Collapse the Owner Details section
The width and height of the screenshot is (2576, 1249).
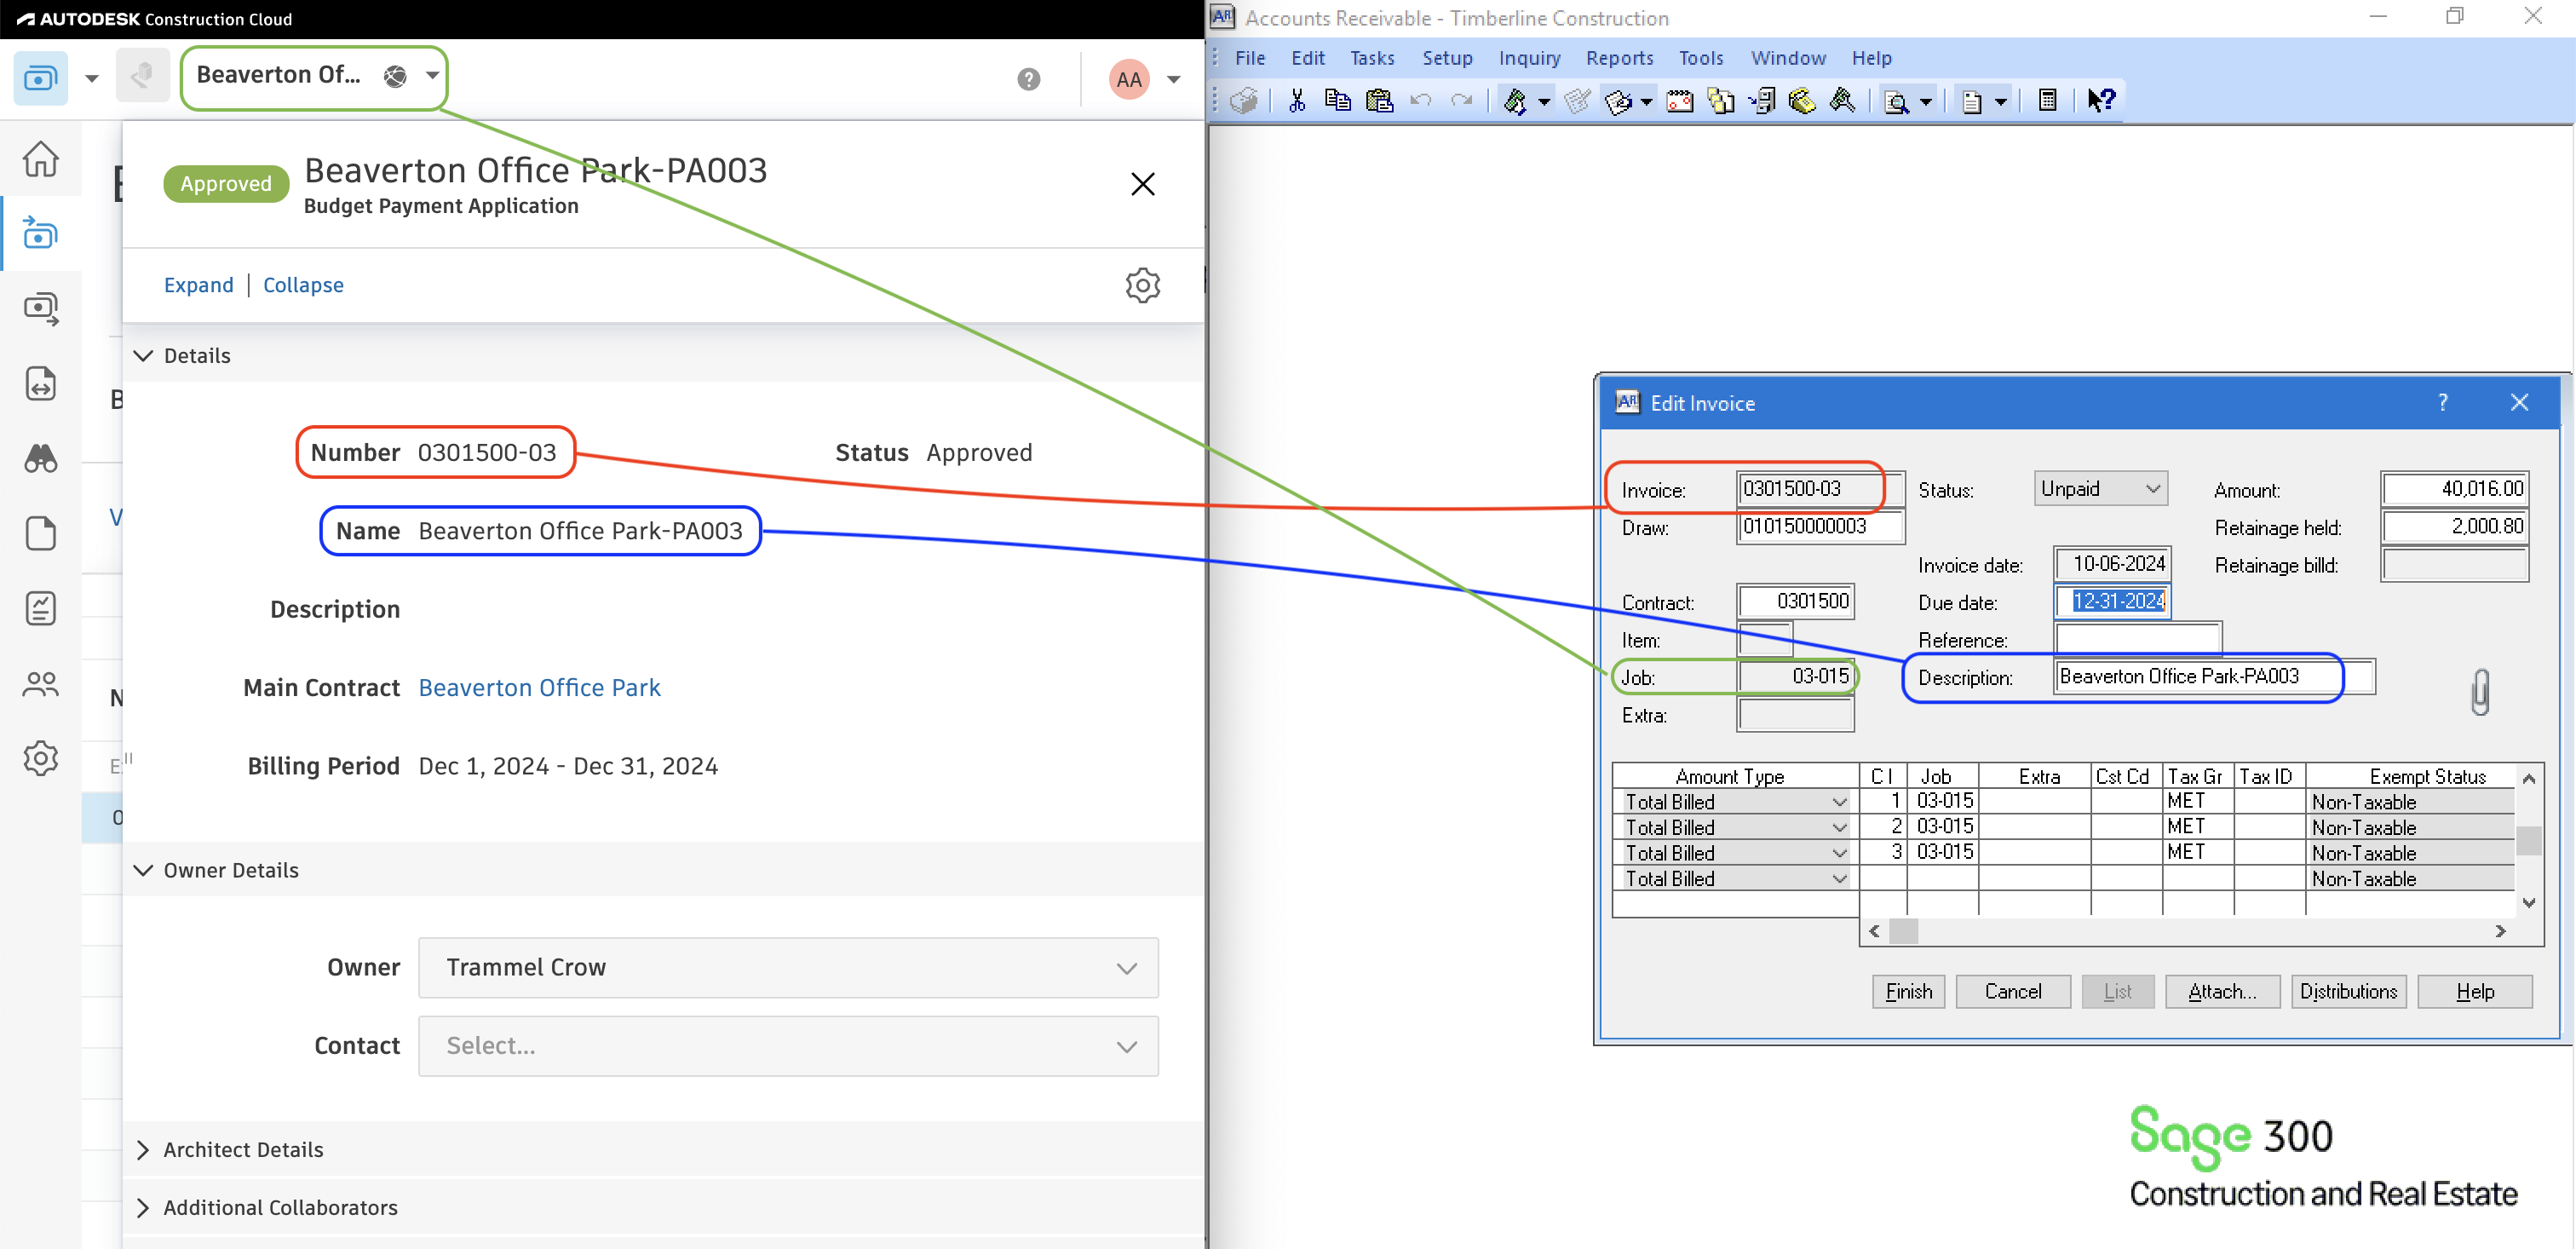coord(144,871)
